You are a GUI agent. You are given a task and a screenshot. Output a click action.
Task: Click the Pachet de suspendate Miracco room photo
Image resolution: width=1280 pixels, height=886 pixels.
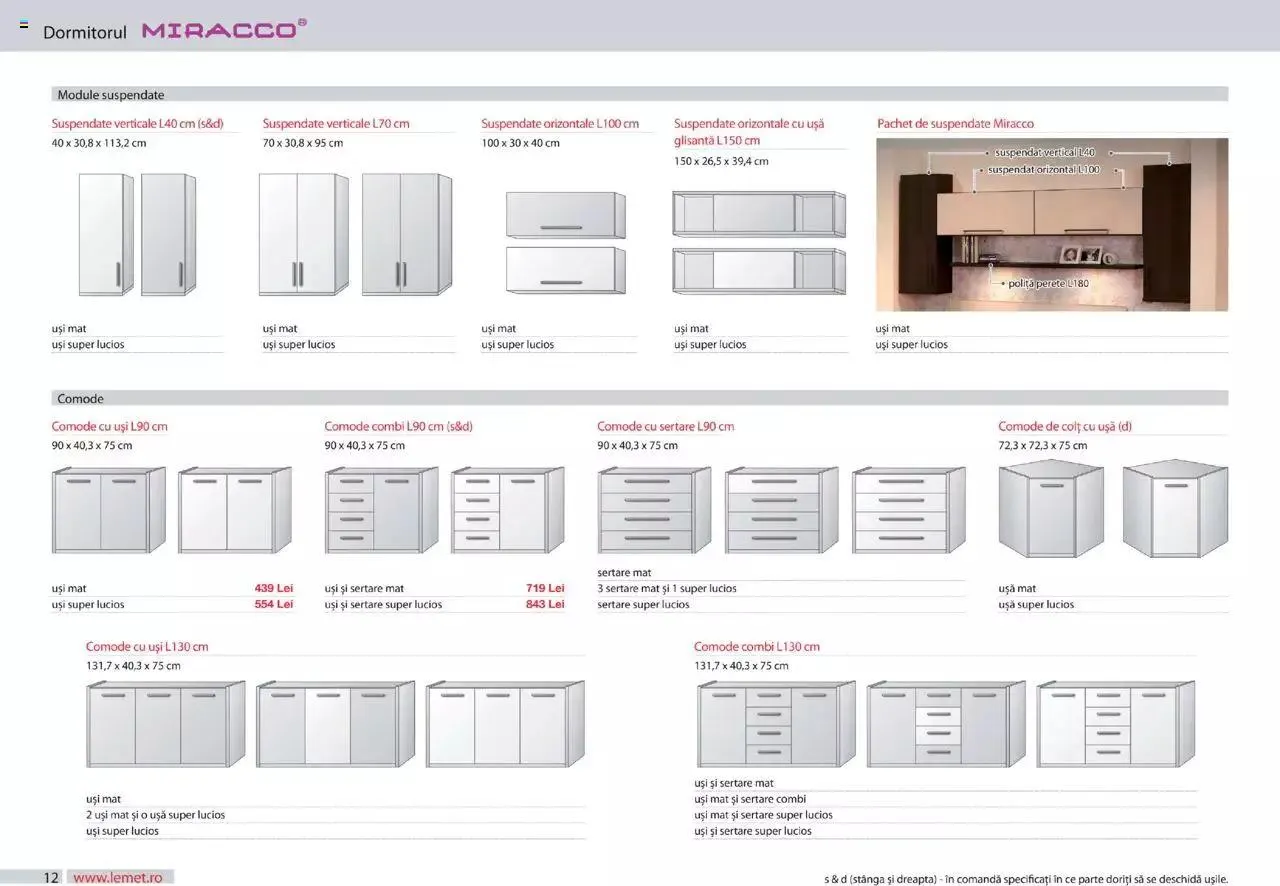click(x=1051, y=224)
